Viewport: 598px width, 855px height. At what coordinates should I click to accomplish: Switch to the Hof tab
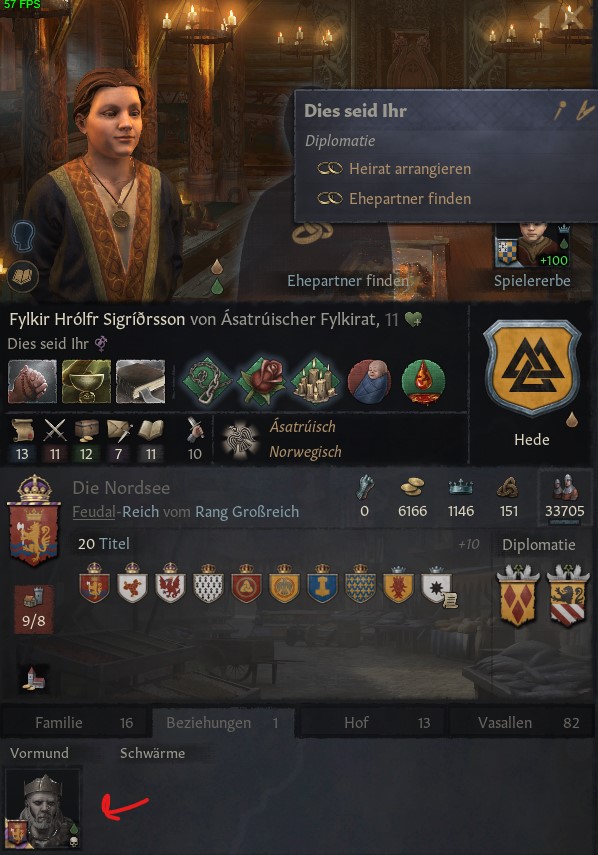pos(373,722)
